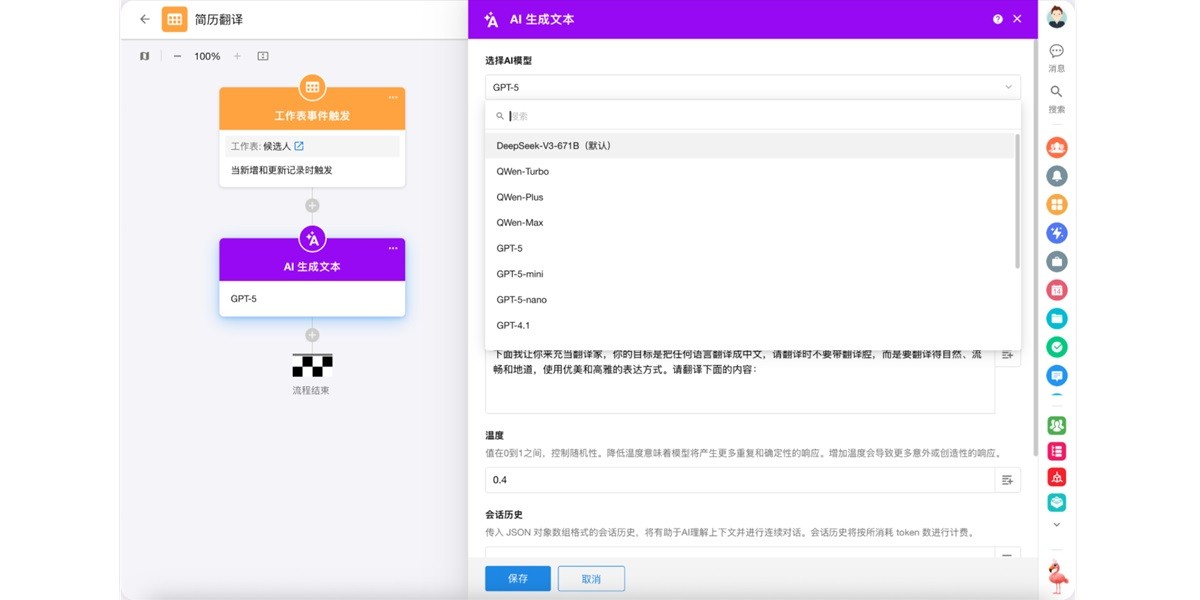Click the 保存 save button

click(x=517, y=578)
